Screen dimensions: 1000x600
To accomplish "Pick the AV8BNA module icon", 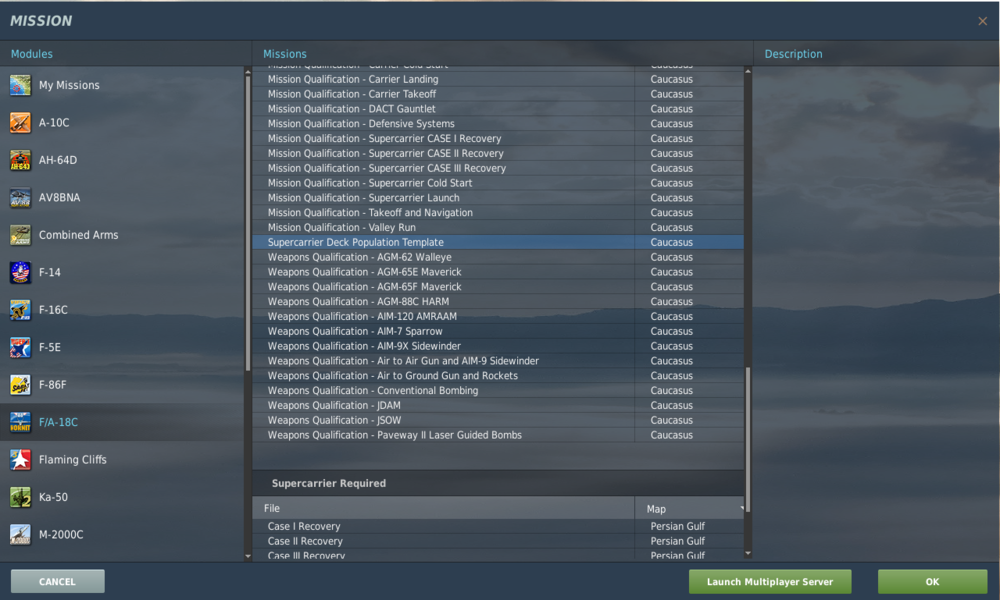I will point(20,198).
